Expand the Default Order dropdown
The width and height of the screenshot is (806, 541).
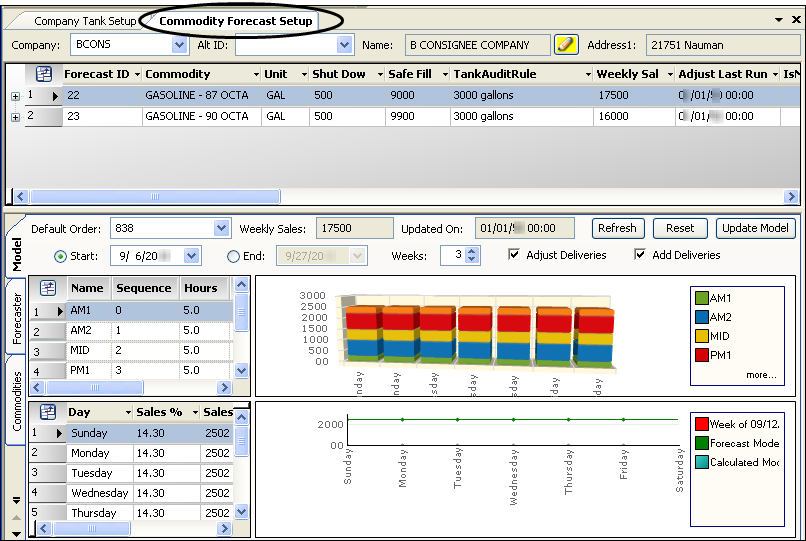point(221,229)
